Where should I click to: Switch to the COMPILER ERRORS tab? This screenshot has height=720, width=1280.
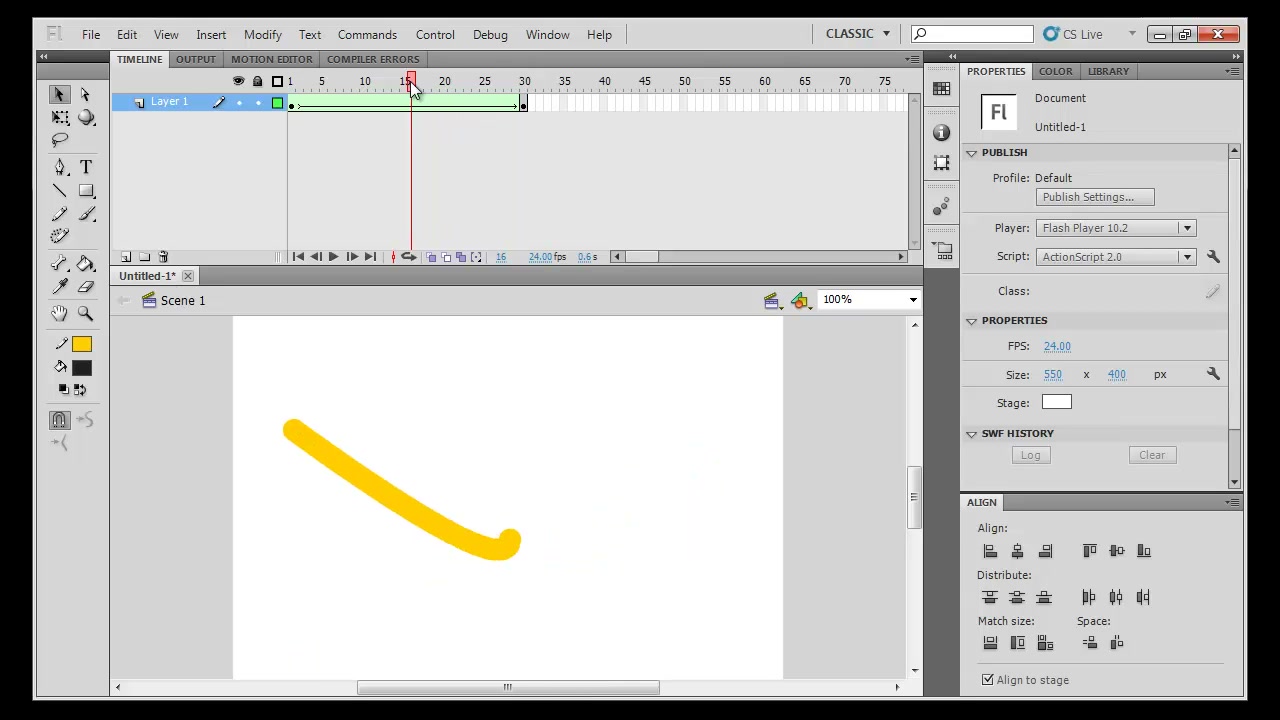click(x=373, y=59)
